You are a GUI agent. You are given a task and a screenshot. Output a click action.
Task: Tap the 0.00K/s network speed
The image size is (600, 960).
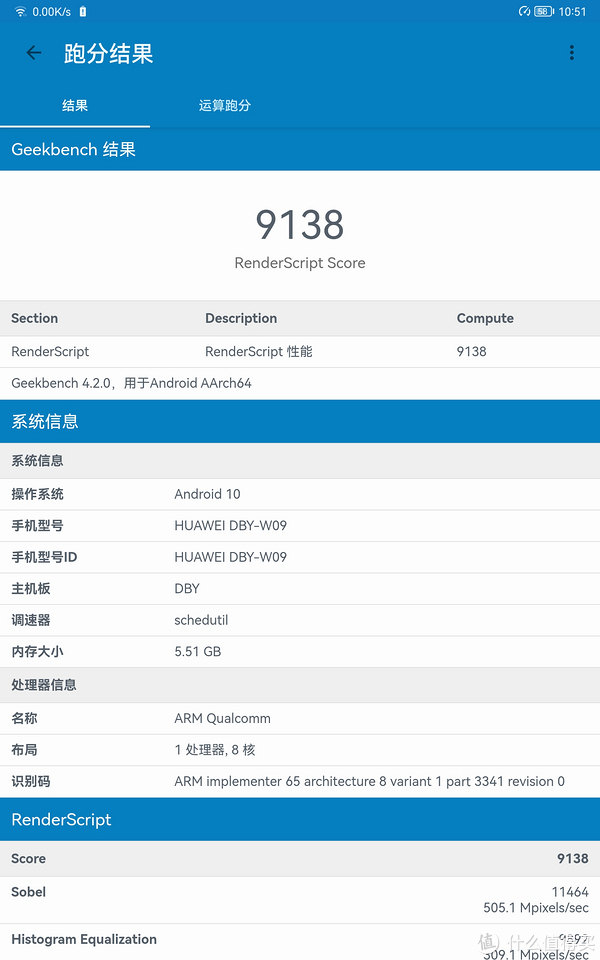(51, 12)
